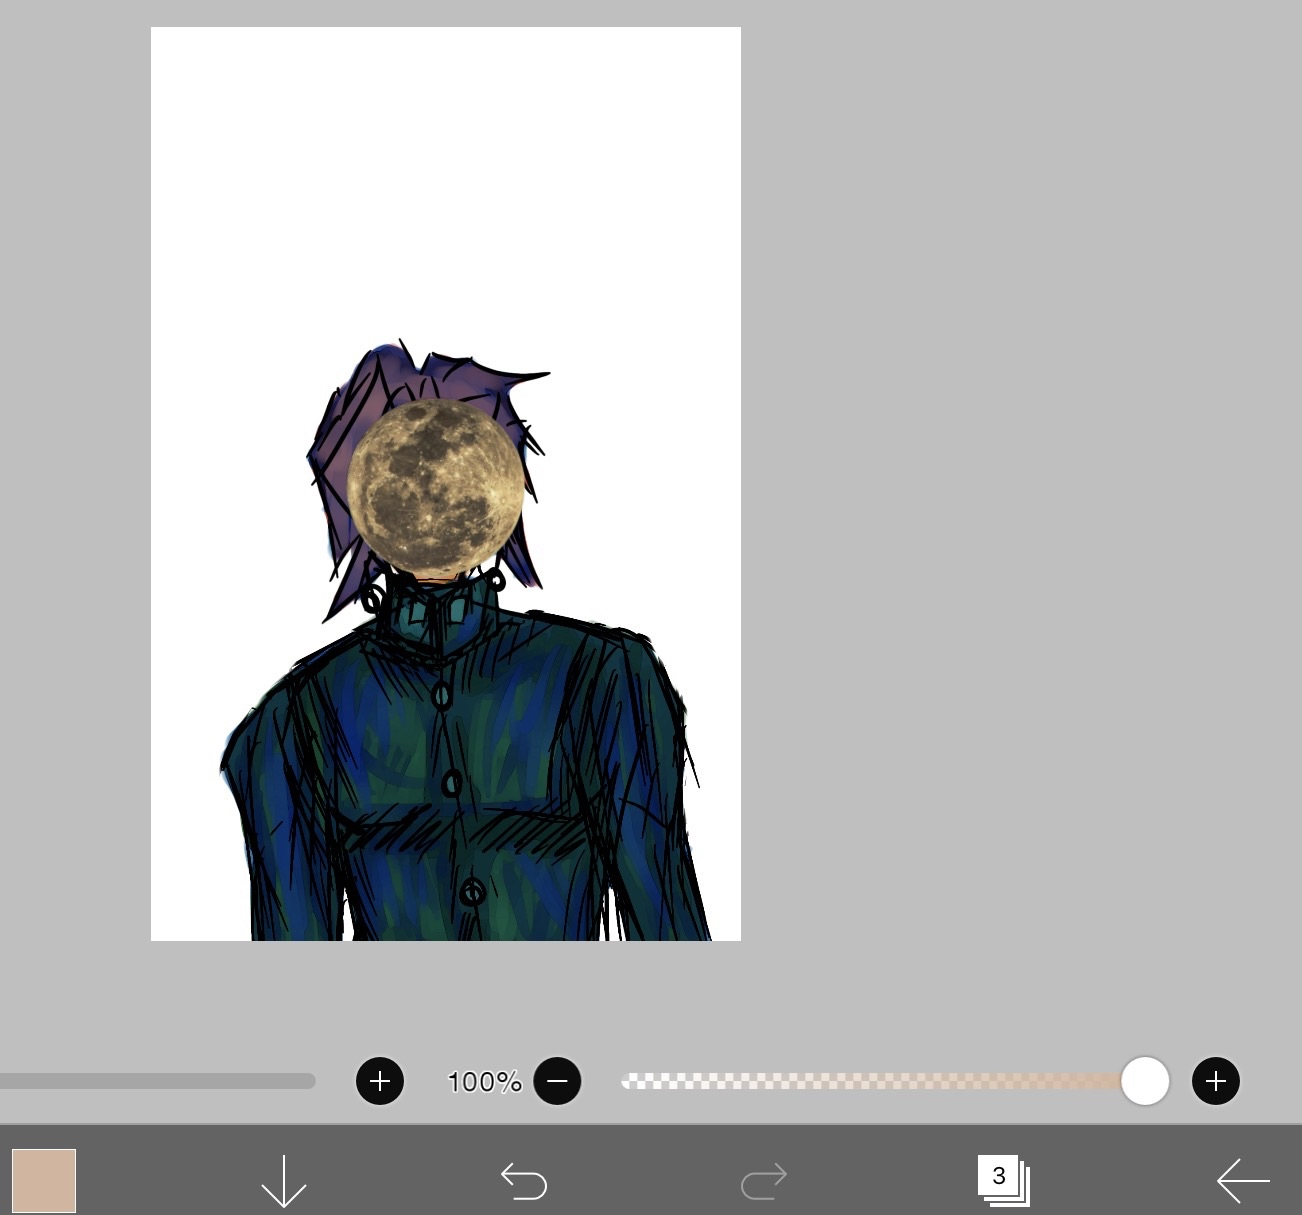Decrease opacity with the minus button

[557, 1081]
